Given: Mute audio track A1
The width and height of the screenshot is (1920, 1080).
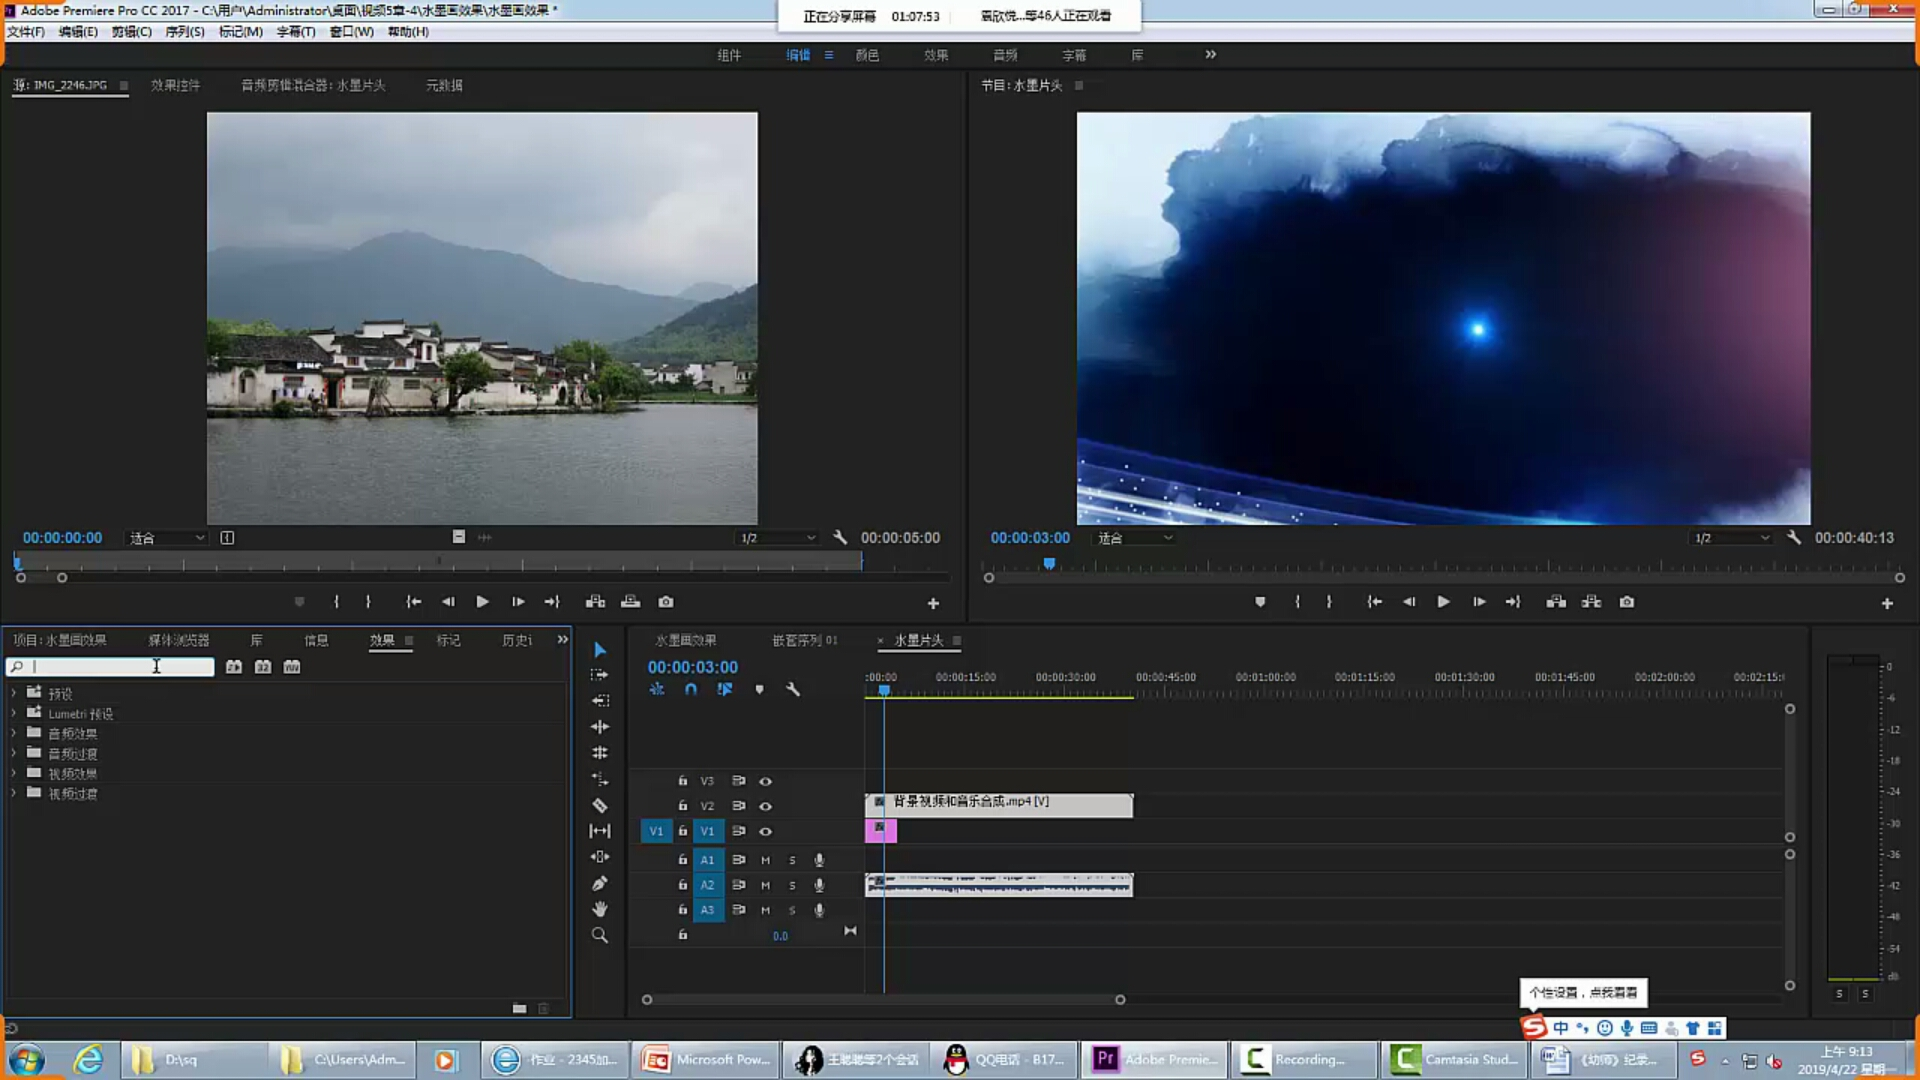Looking at the screenshot, I should (765, 860).
